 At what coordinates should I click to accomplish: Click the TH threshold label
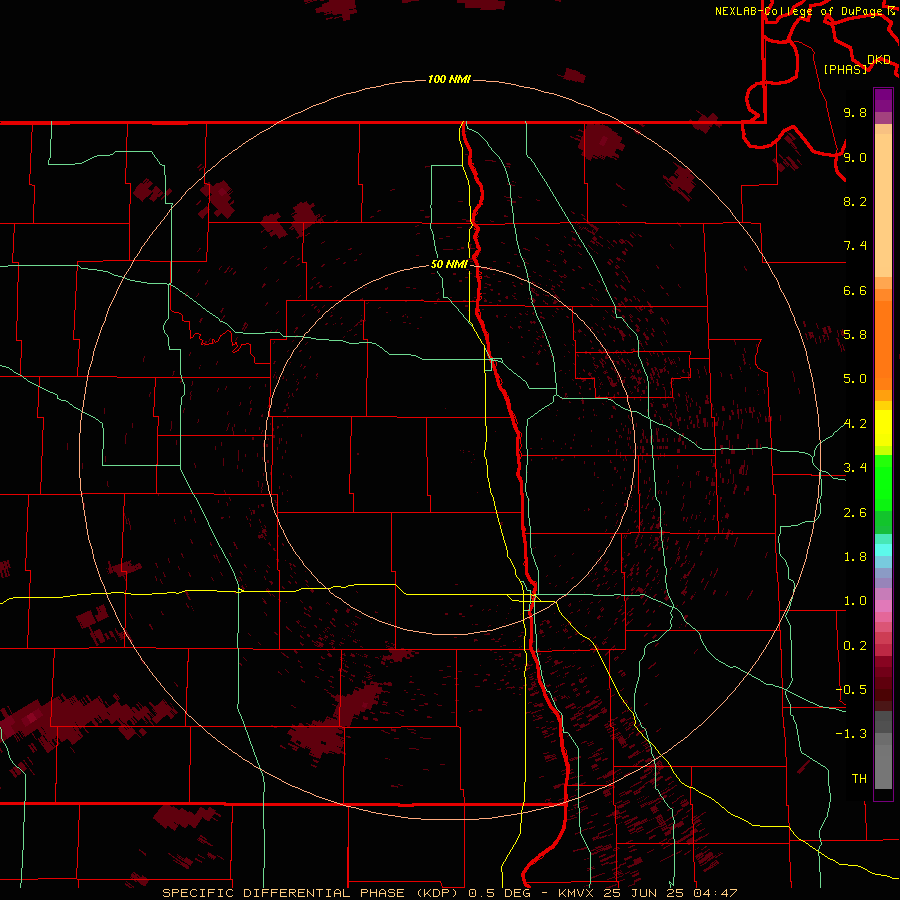[859, 779]
